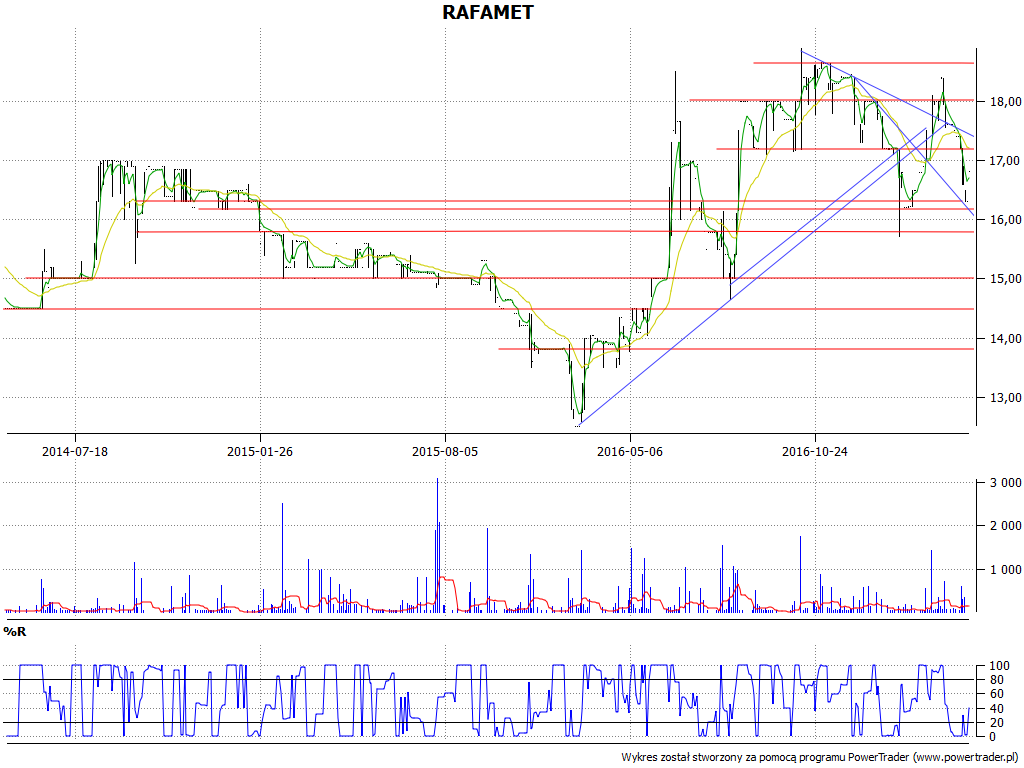This screenshot has height=768, width=1024.
Task: Click the 40 level on %R axis
Action: 997,709
